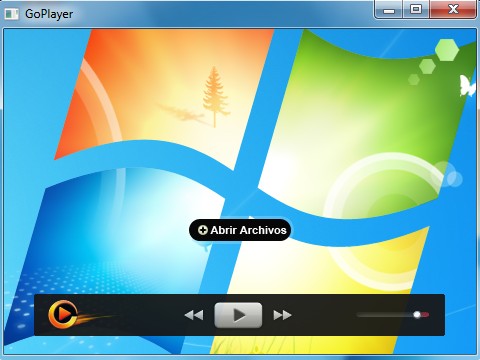Click the white volume slider knob

417,315
